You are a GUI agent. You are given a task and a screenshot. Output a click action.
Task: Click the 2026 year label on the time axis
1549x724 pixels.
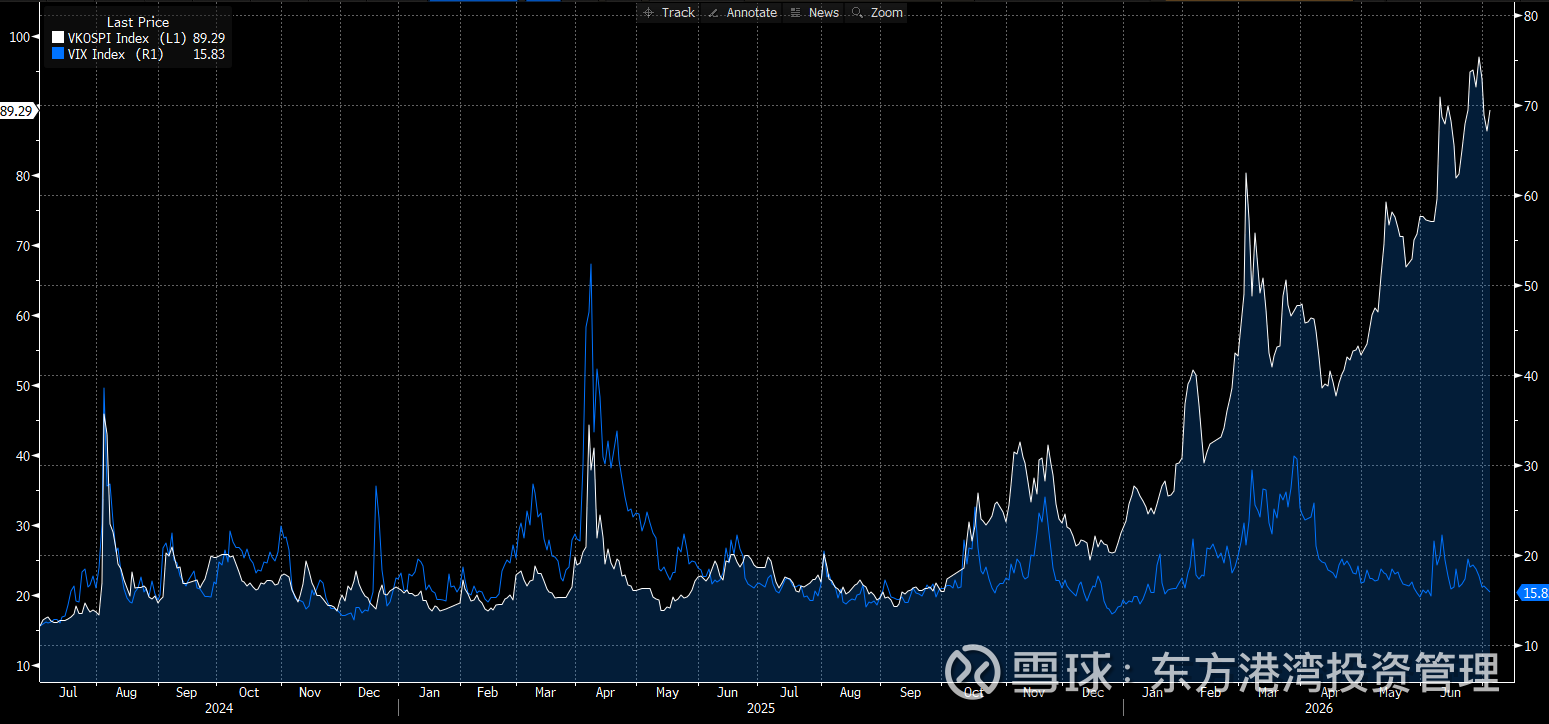pos(1319,708)
